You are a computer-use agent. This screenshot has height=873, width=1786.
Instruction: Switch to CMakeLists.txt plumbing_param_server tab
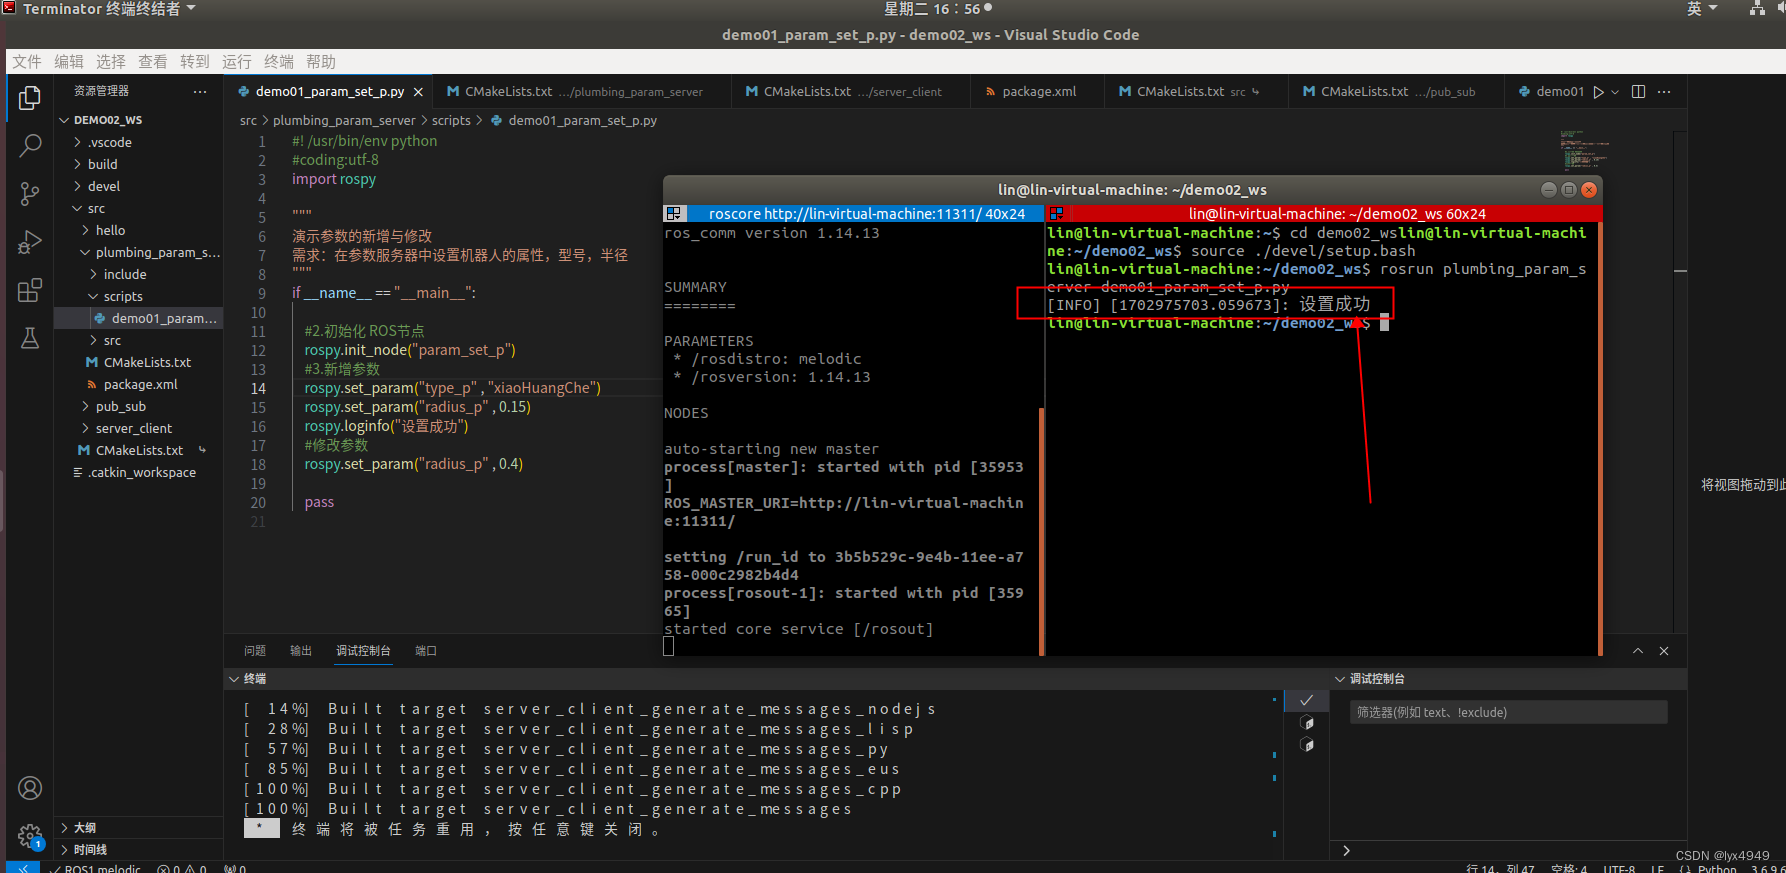click(x=582, y=91)
